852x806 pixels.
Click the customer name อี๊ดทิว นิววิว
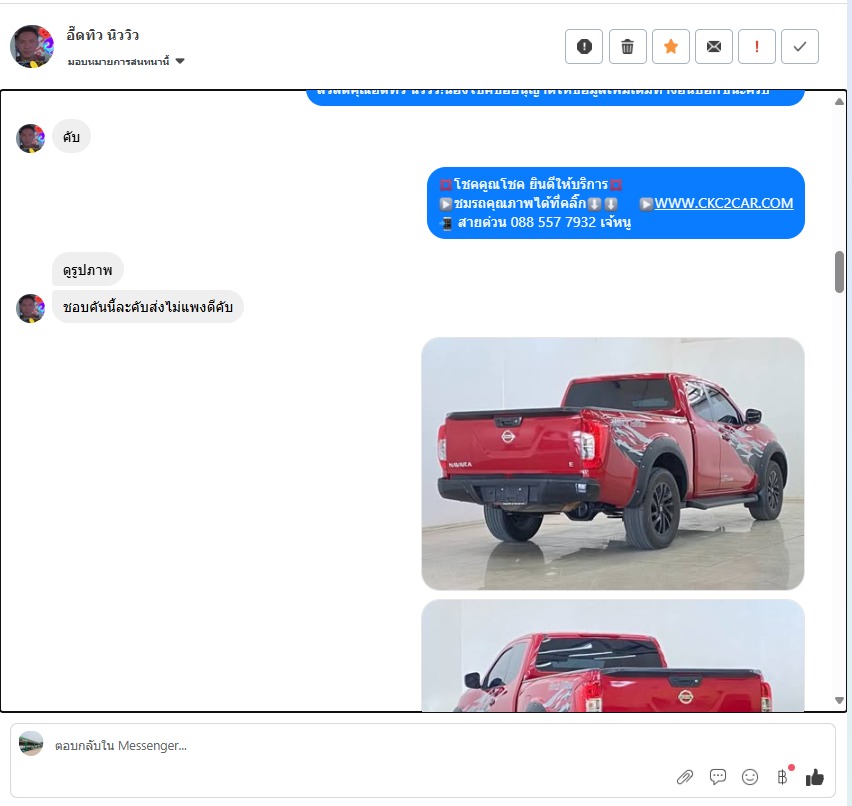click(103, 35)
